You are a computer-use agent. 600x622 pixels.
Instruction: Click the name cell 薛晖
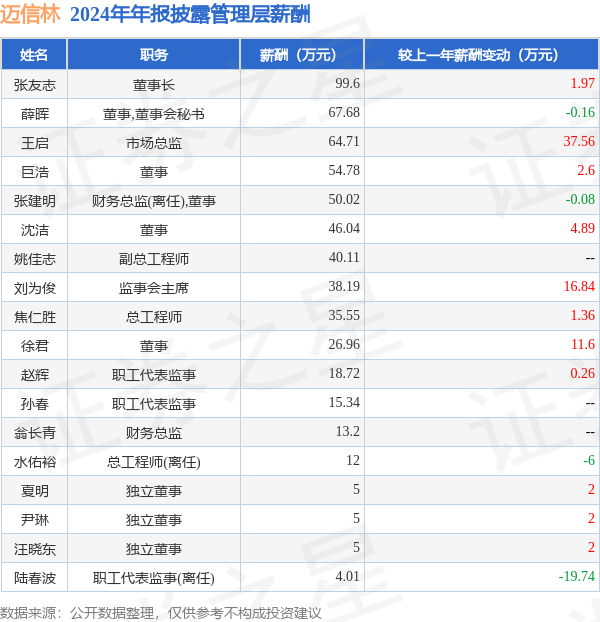click(x=35, y=114)
